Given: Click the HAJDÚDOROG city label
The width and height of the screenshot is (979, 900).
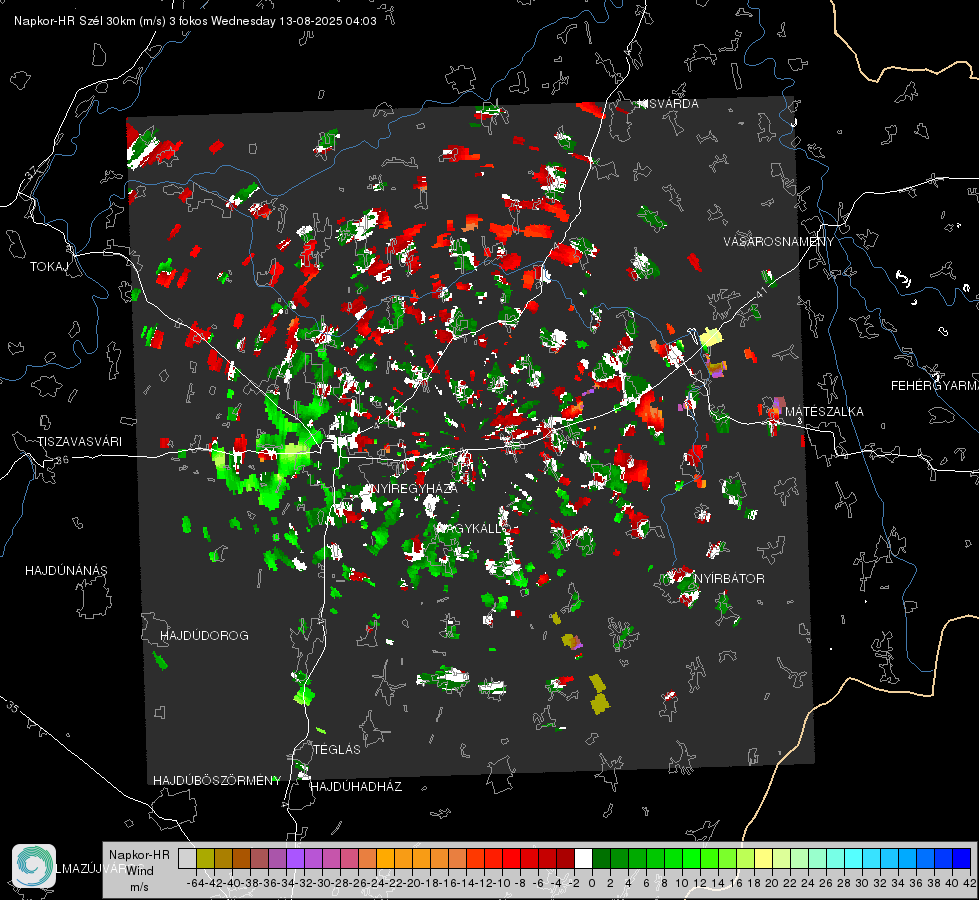Looking at the screenshot, I should (x=204, y=636).
